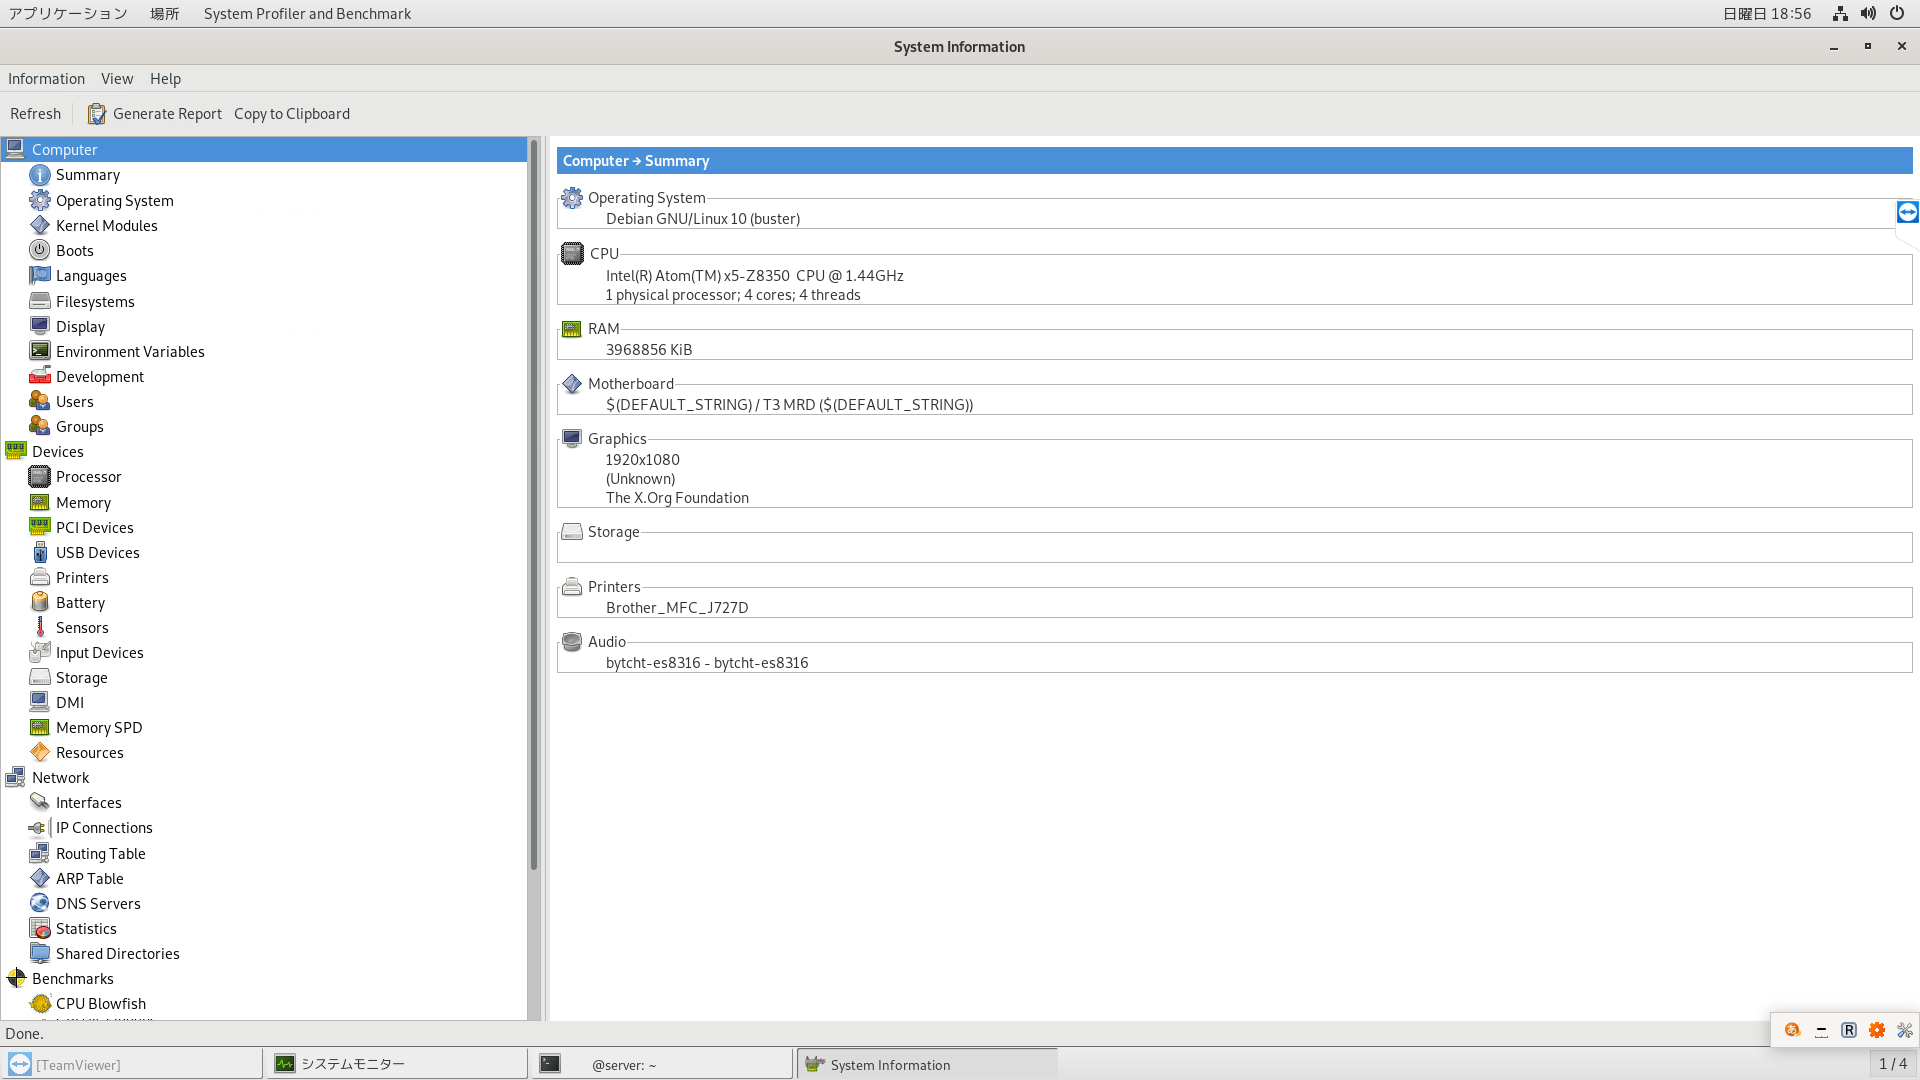Select the Sensors thermometer icon
The height and width of the screenshot is (1080, 1920).
40,628
